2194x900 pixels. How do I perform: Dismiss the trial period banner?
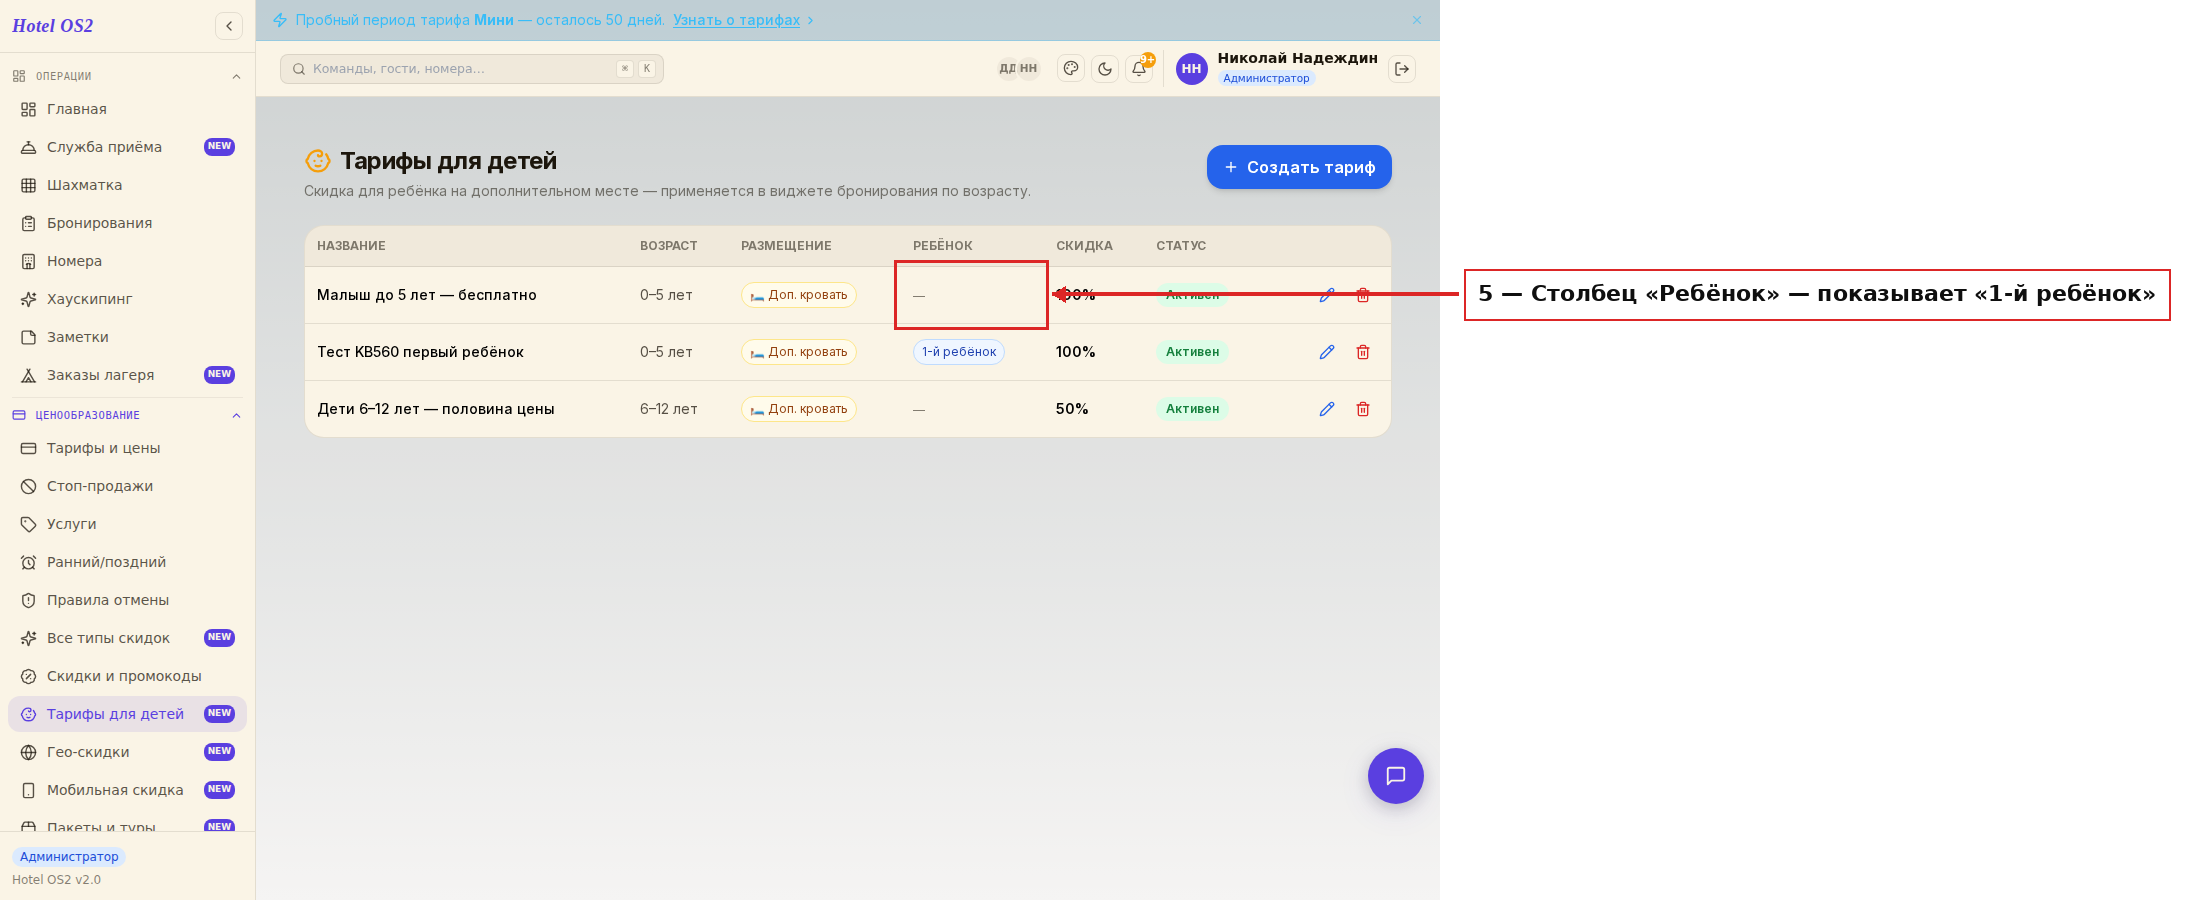coord(1417,20)
